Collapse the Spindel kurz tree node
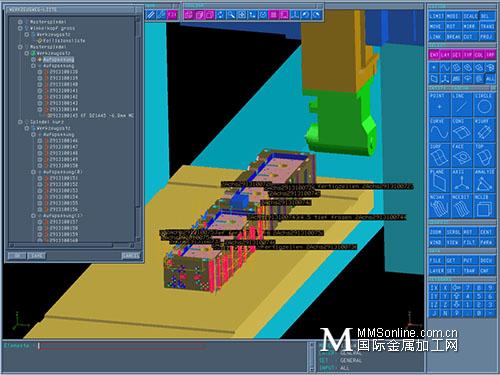This screenshot has width=500, height=375. click(20, 122)
